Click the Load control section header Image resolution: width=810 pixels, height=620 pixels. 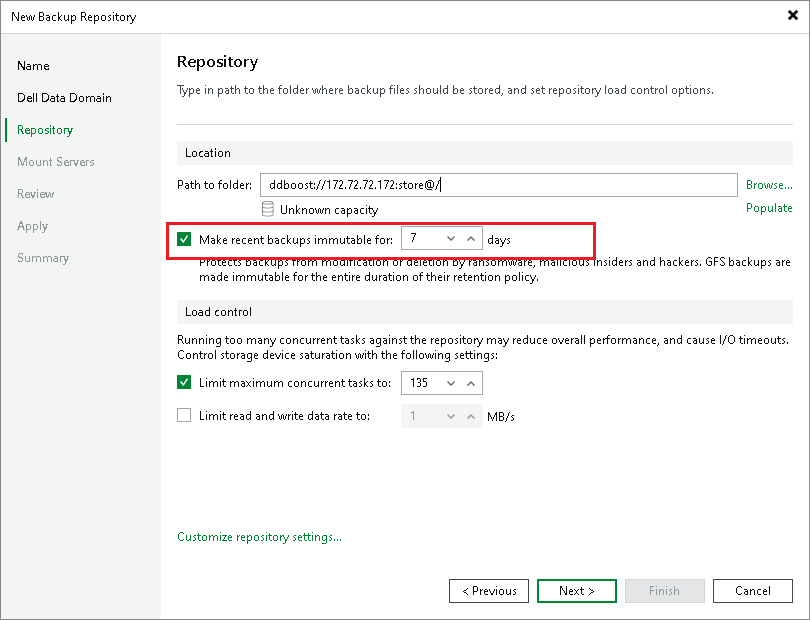[485, 312]
